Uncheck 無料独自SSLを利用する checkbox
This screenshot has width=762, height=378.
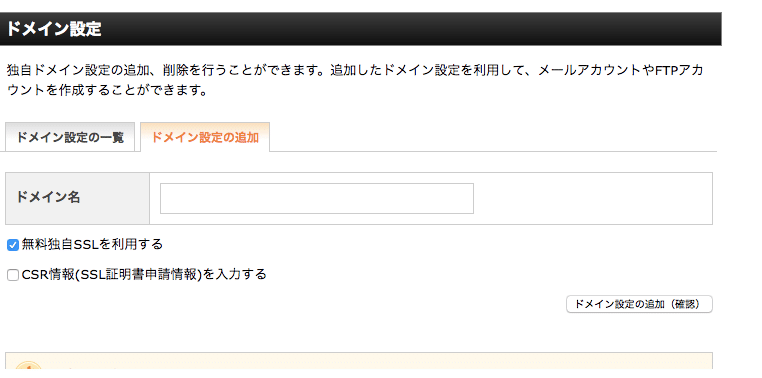(13, 245)
